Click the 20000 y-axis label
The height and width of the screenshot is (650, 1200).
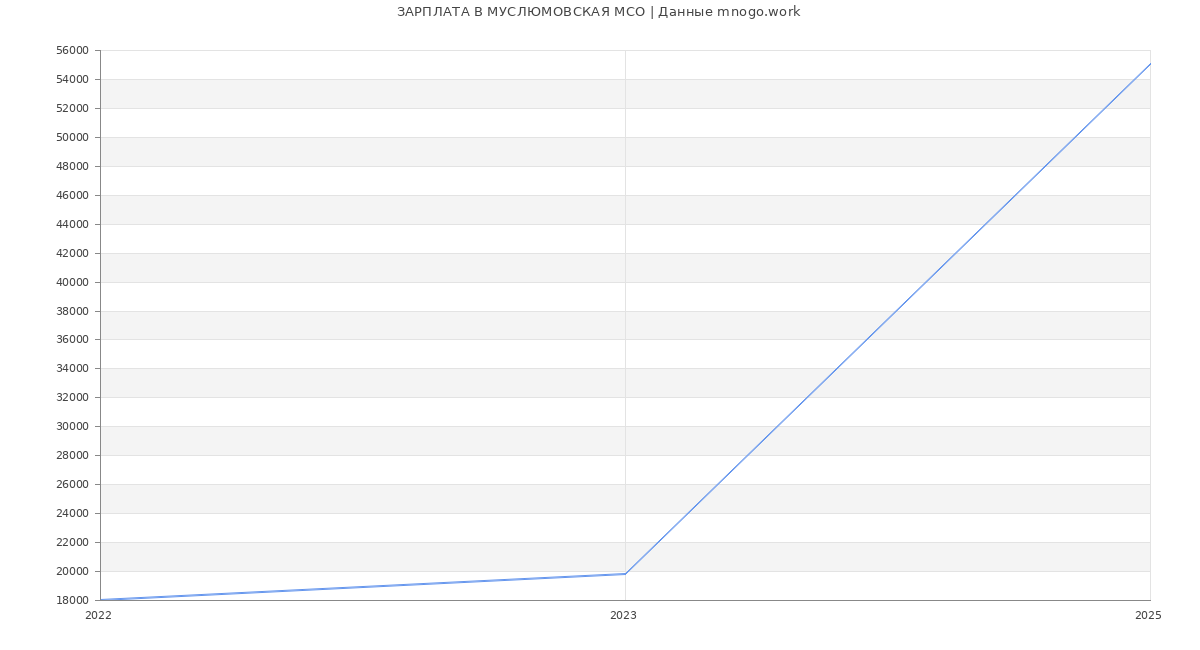[72, 571]
